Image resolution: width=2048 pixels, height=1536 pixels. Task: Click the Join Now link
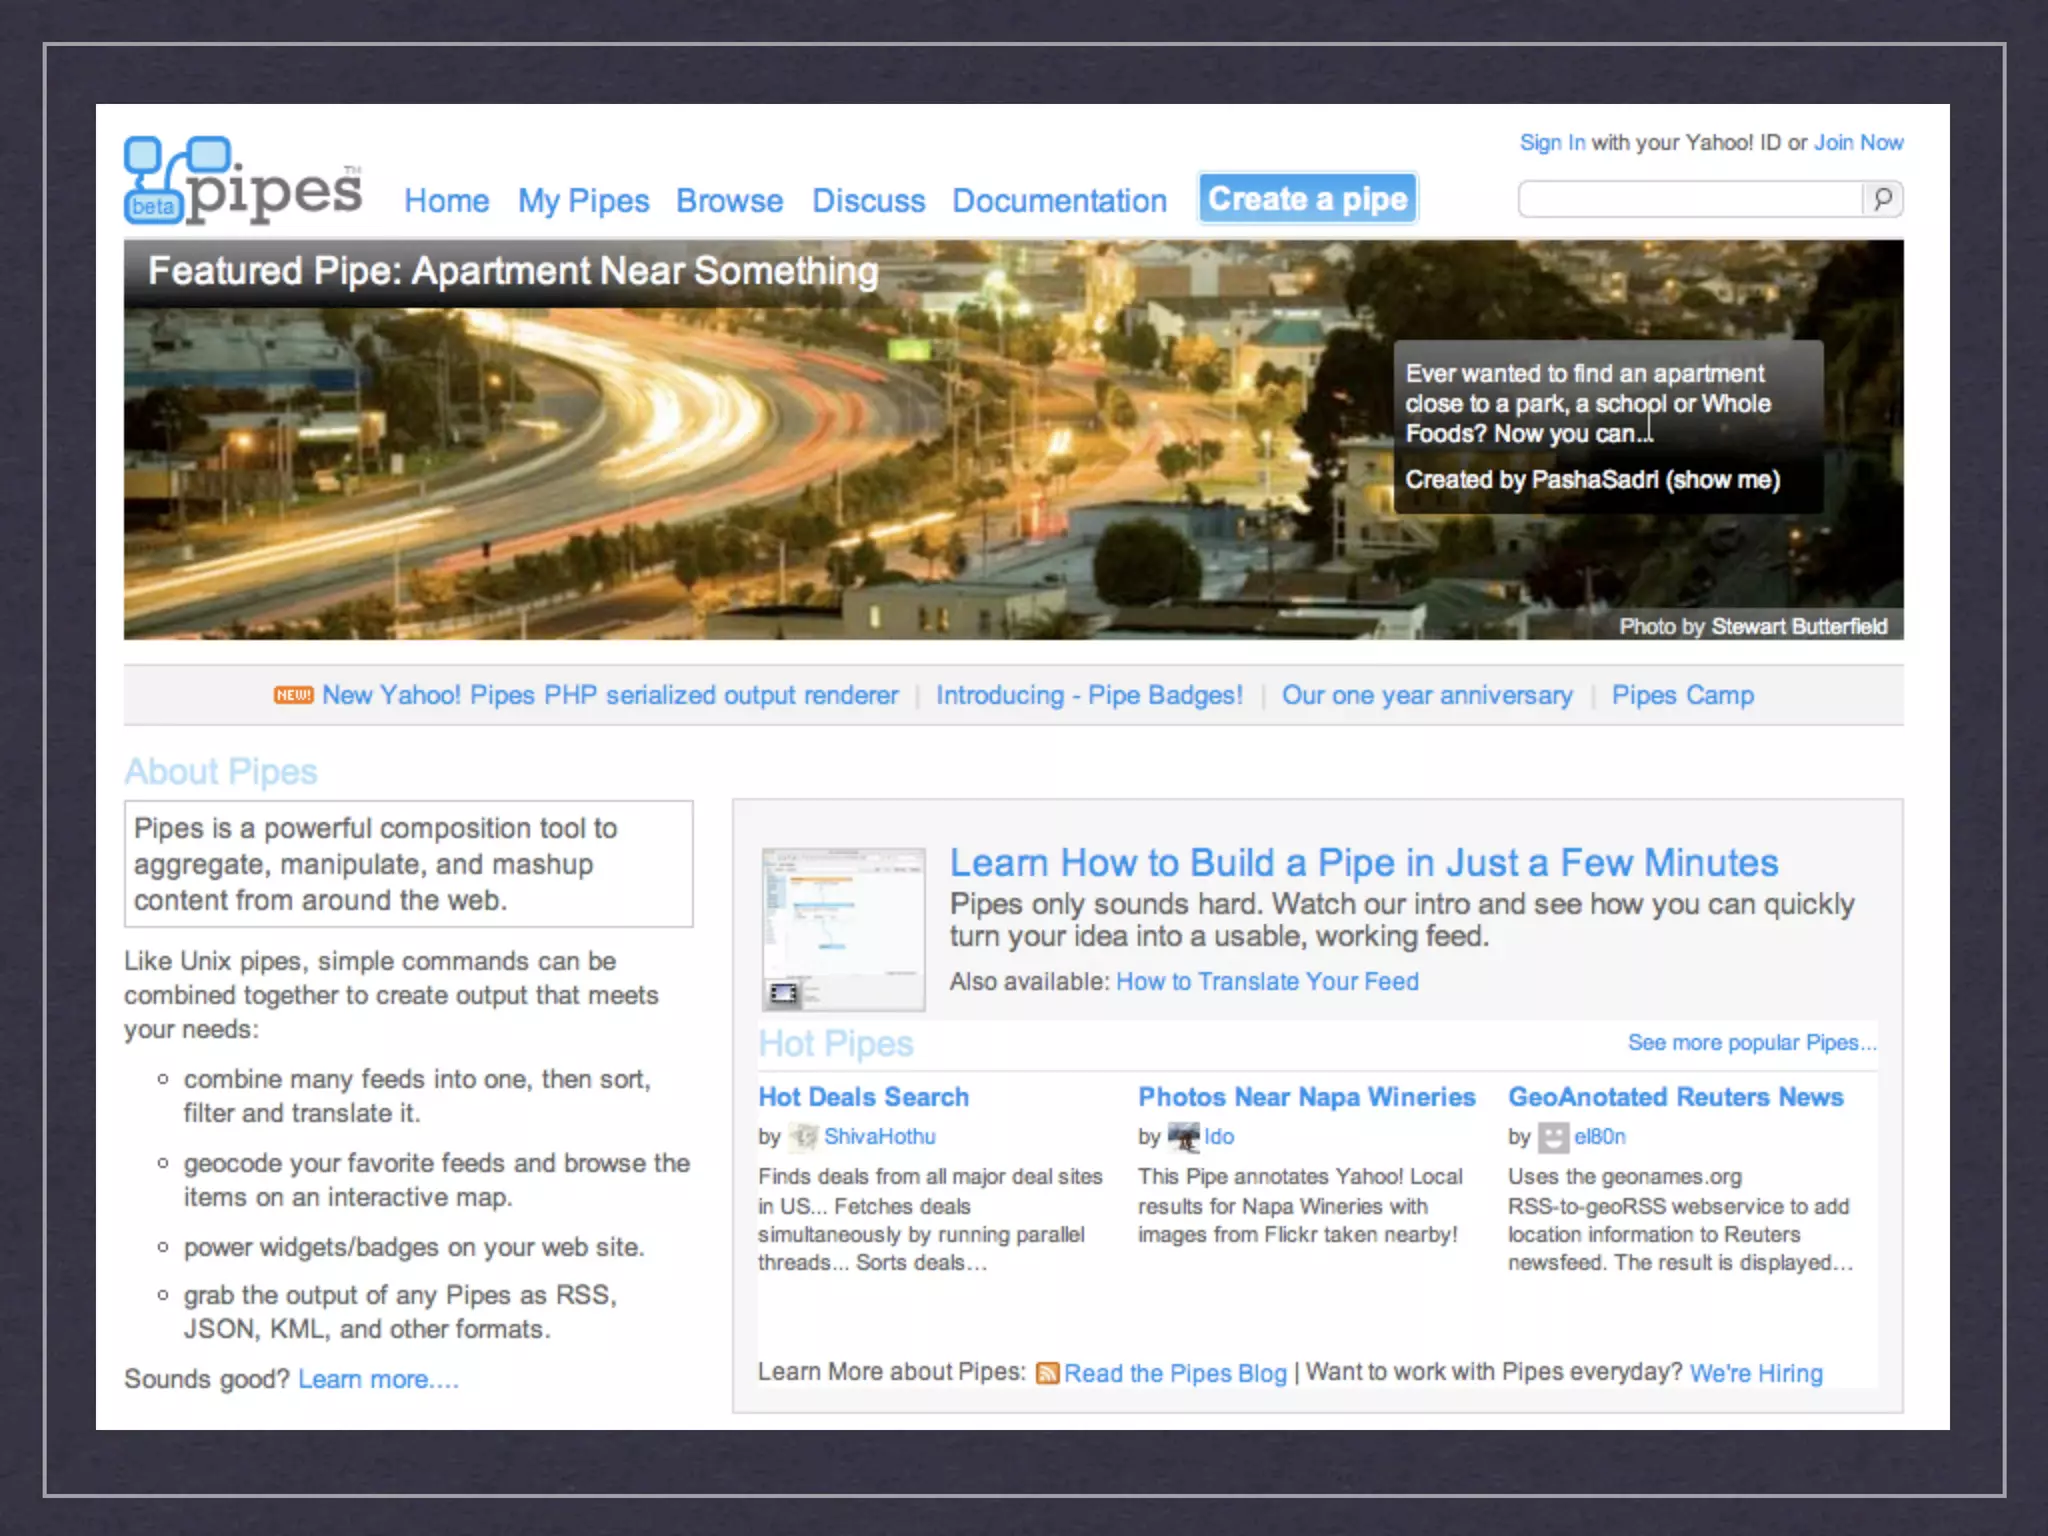[x=1858, y=143]
